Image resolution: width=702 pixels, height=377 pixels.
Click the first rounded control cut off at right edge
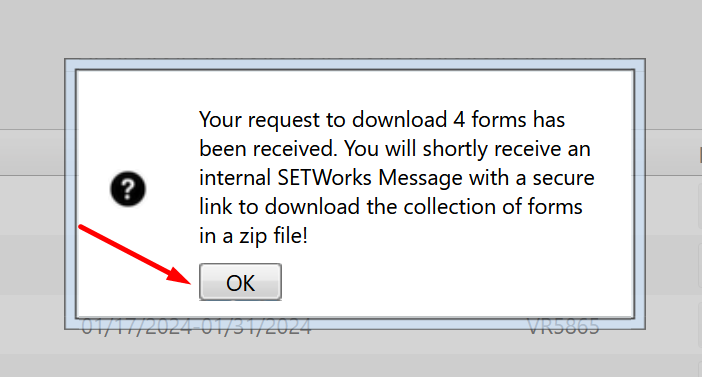(700, 206)
